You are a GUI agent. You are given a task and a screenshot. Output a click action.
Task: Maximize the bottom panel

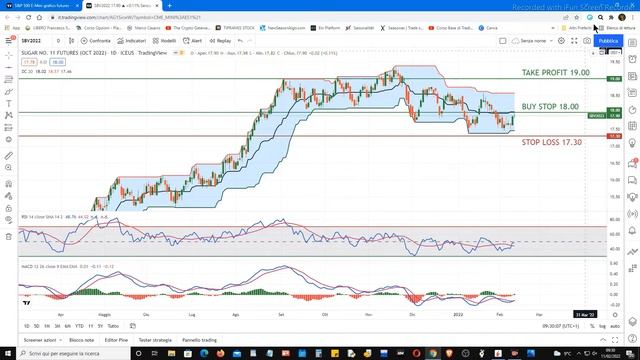pos(615,340)
